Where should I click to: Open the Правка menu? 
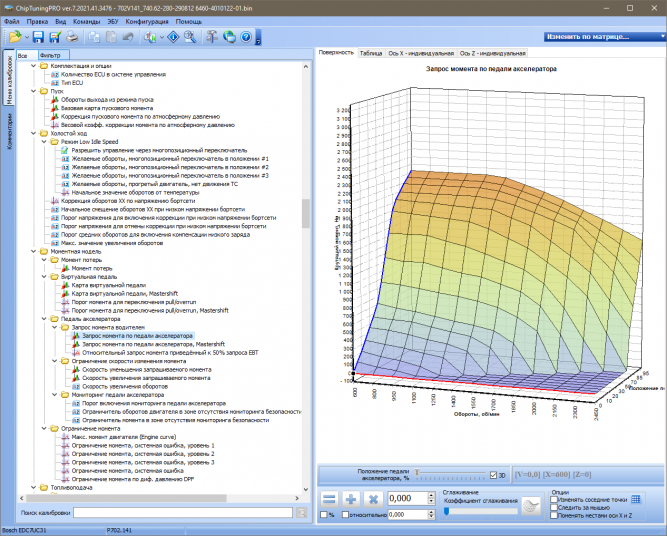(37, 21)
